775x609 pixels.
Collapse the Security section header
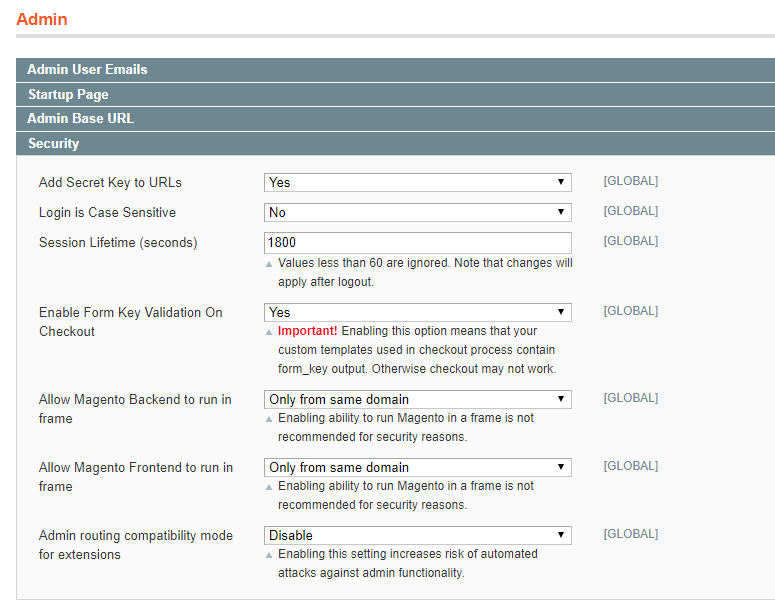pos(54,144)
